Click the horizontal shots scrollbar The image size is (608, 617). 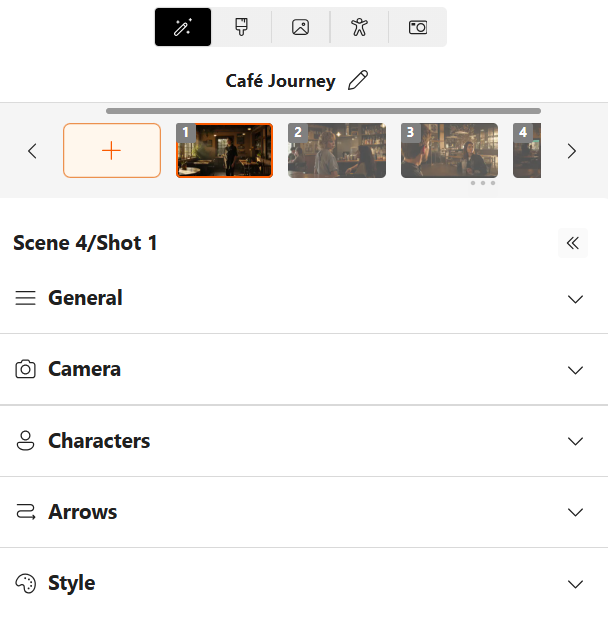[x=323, y=111]
